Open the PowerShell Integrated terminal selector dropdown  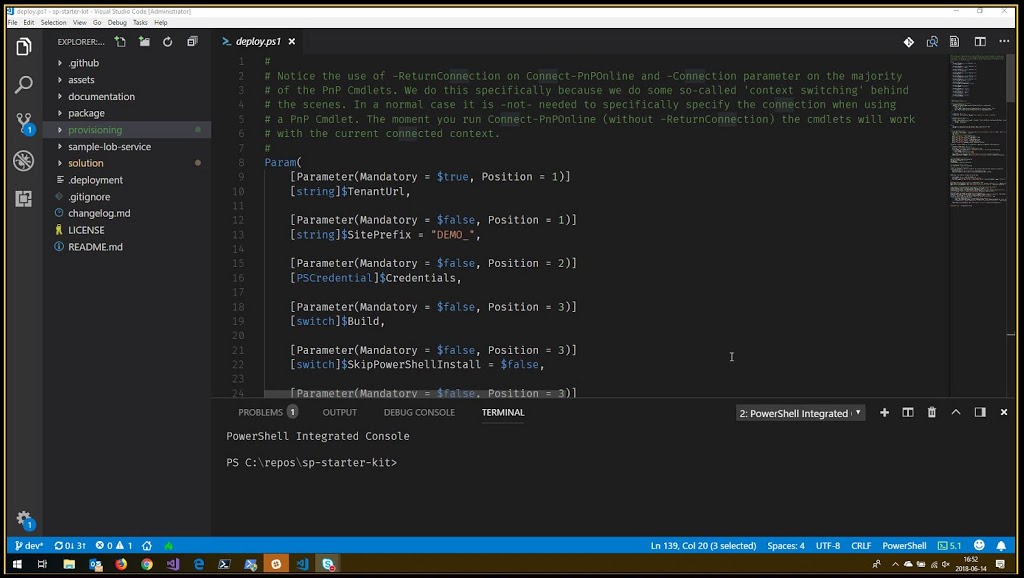[801, 413]
